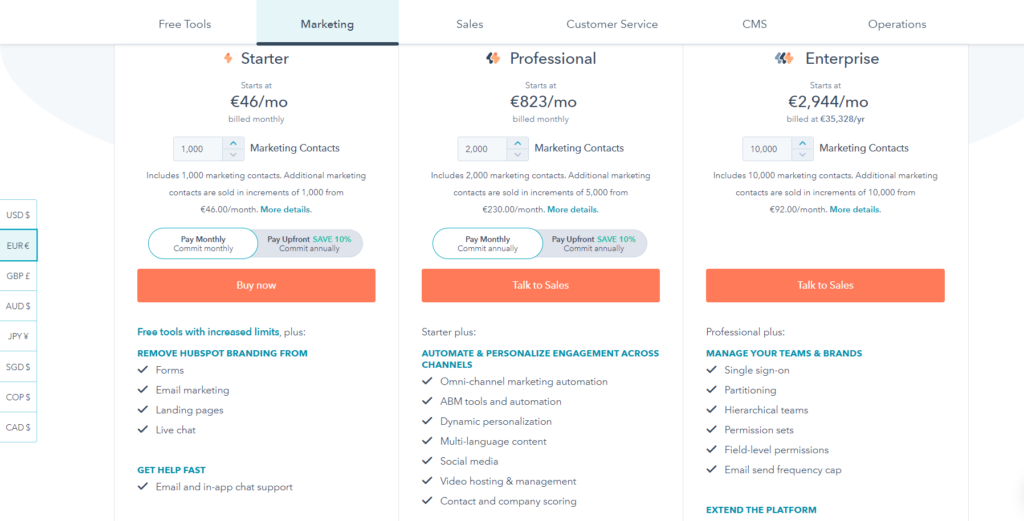The width and height of the screenshot is (1024, 521).
Task: Open Free tools with increased limits link
Action: point(208,332)
